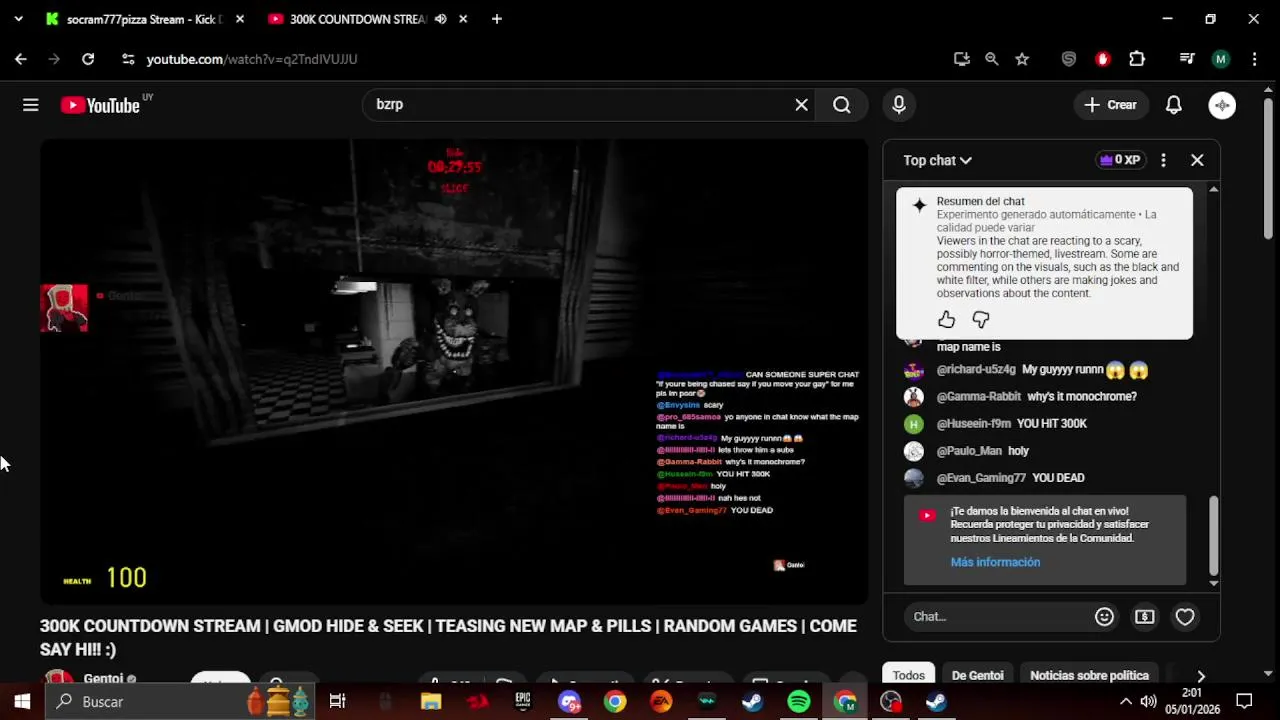
Task: Open the Más información link
Action: 995,562
